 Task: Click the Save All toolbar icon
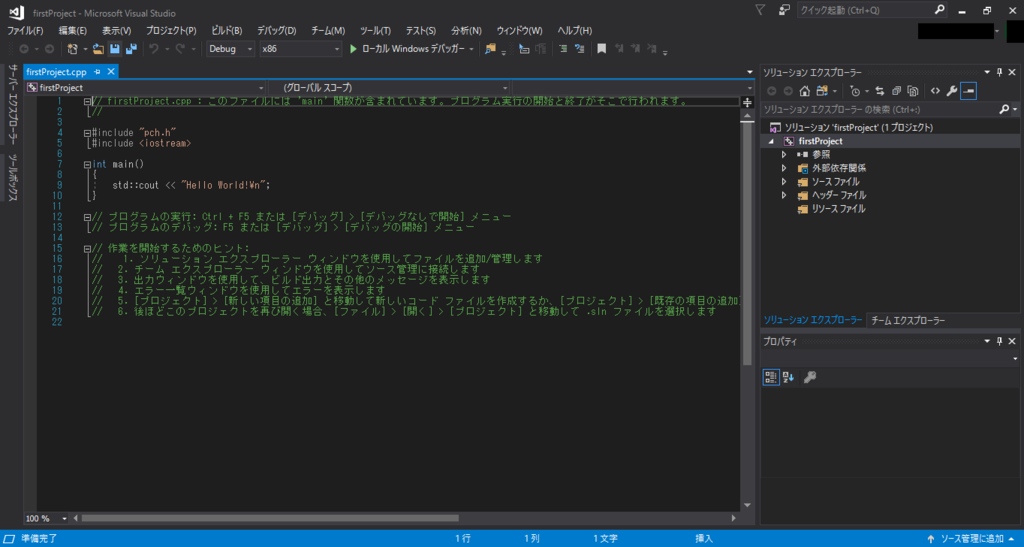[x=131, y=49]
